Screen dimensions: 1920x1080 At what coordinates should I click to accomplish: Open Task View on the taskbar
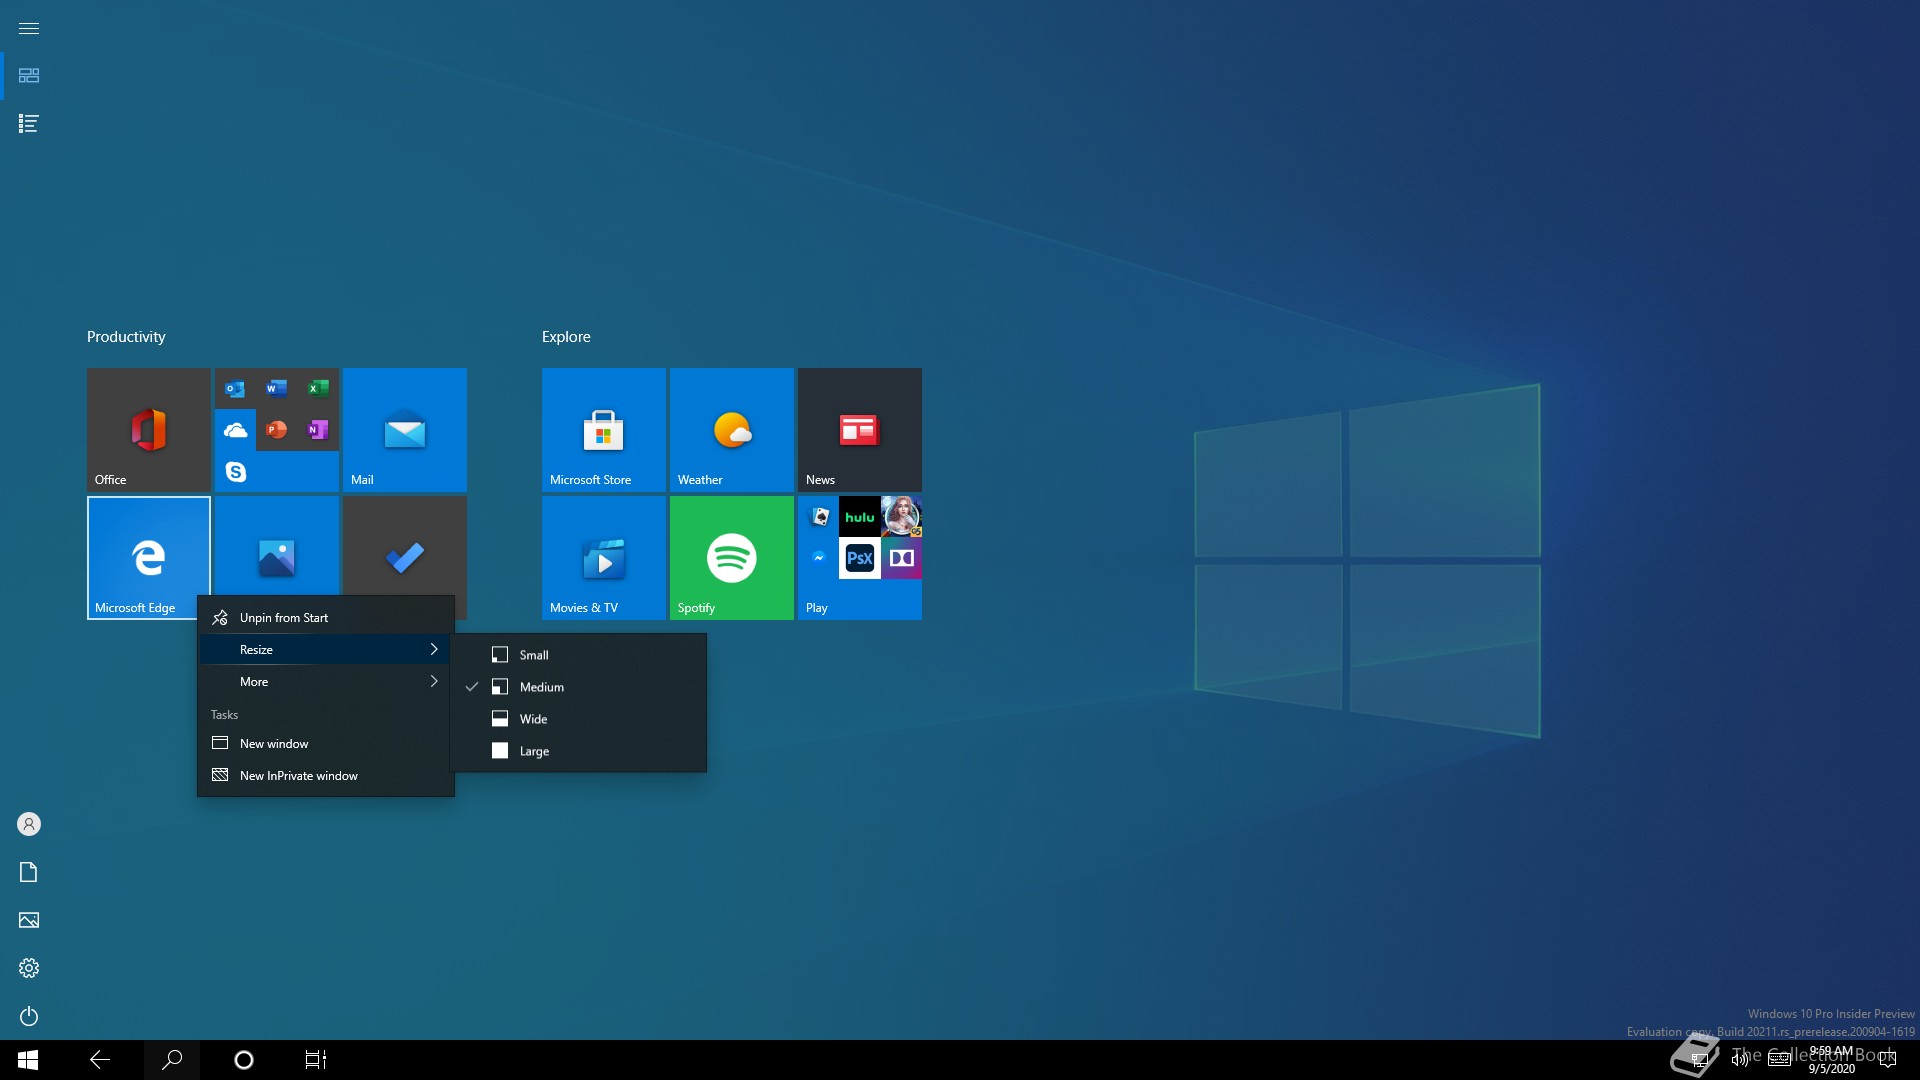click(316, 1060)
